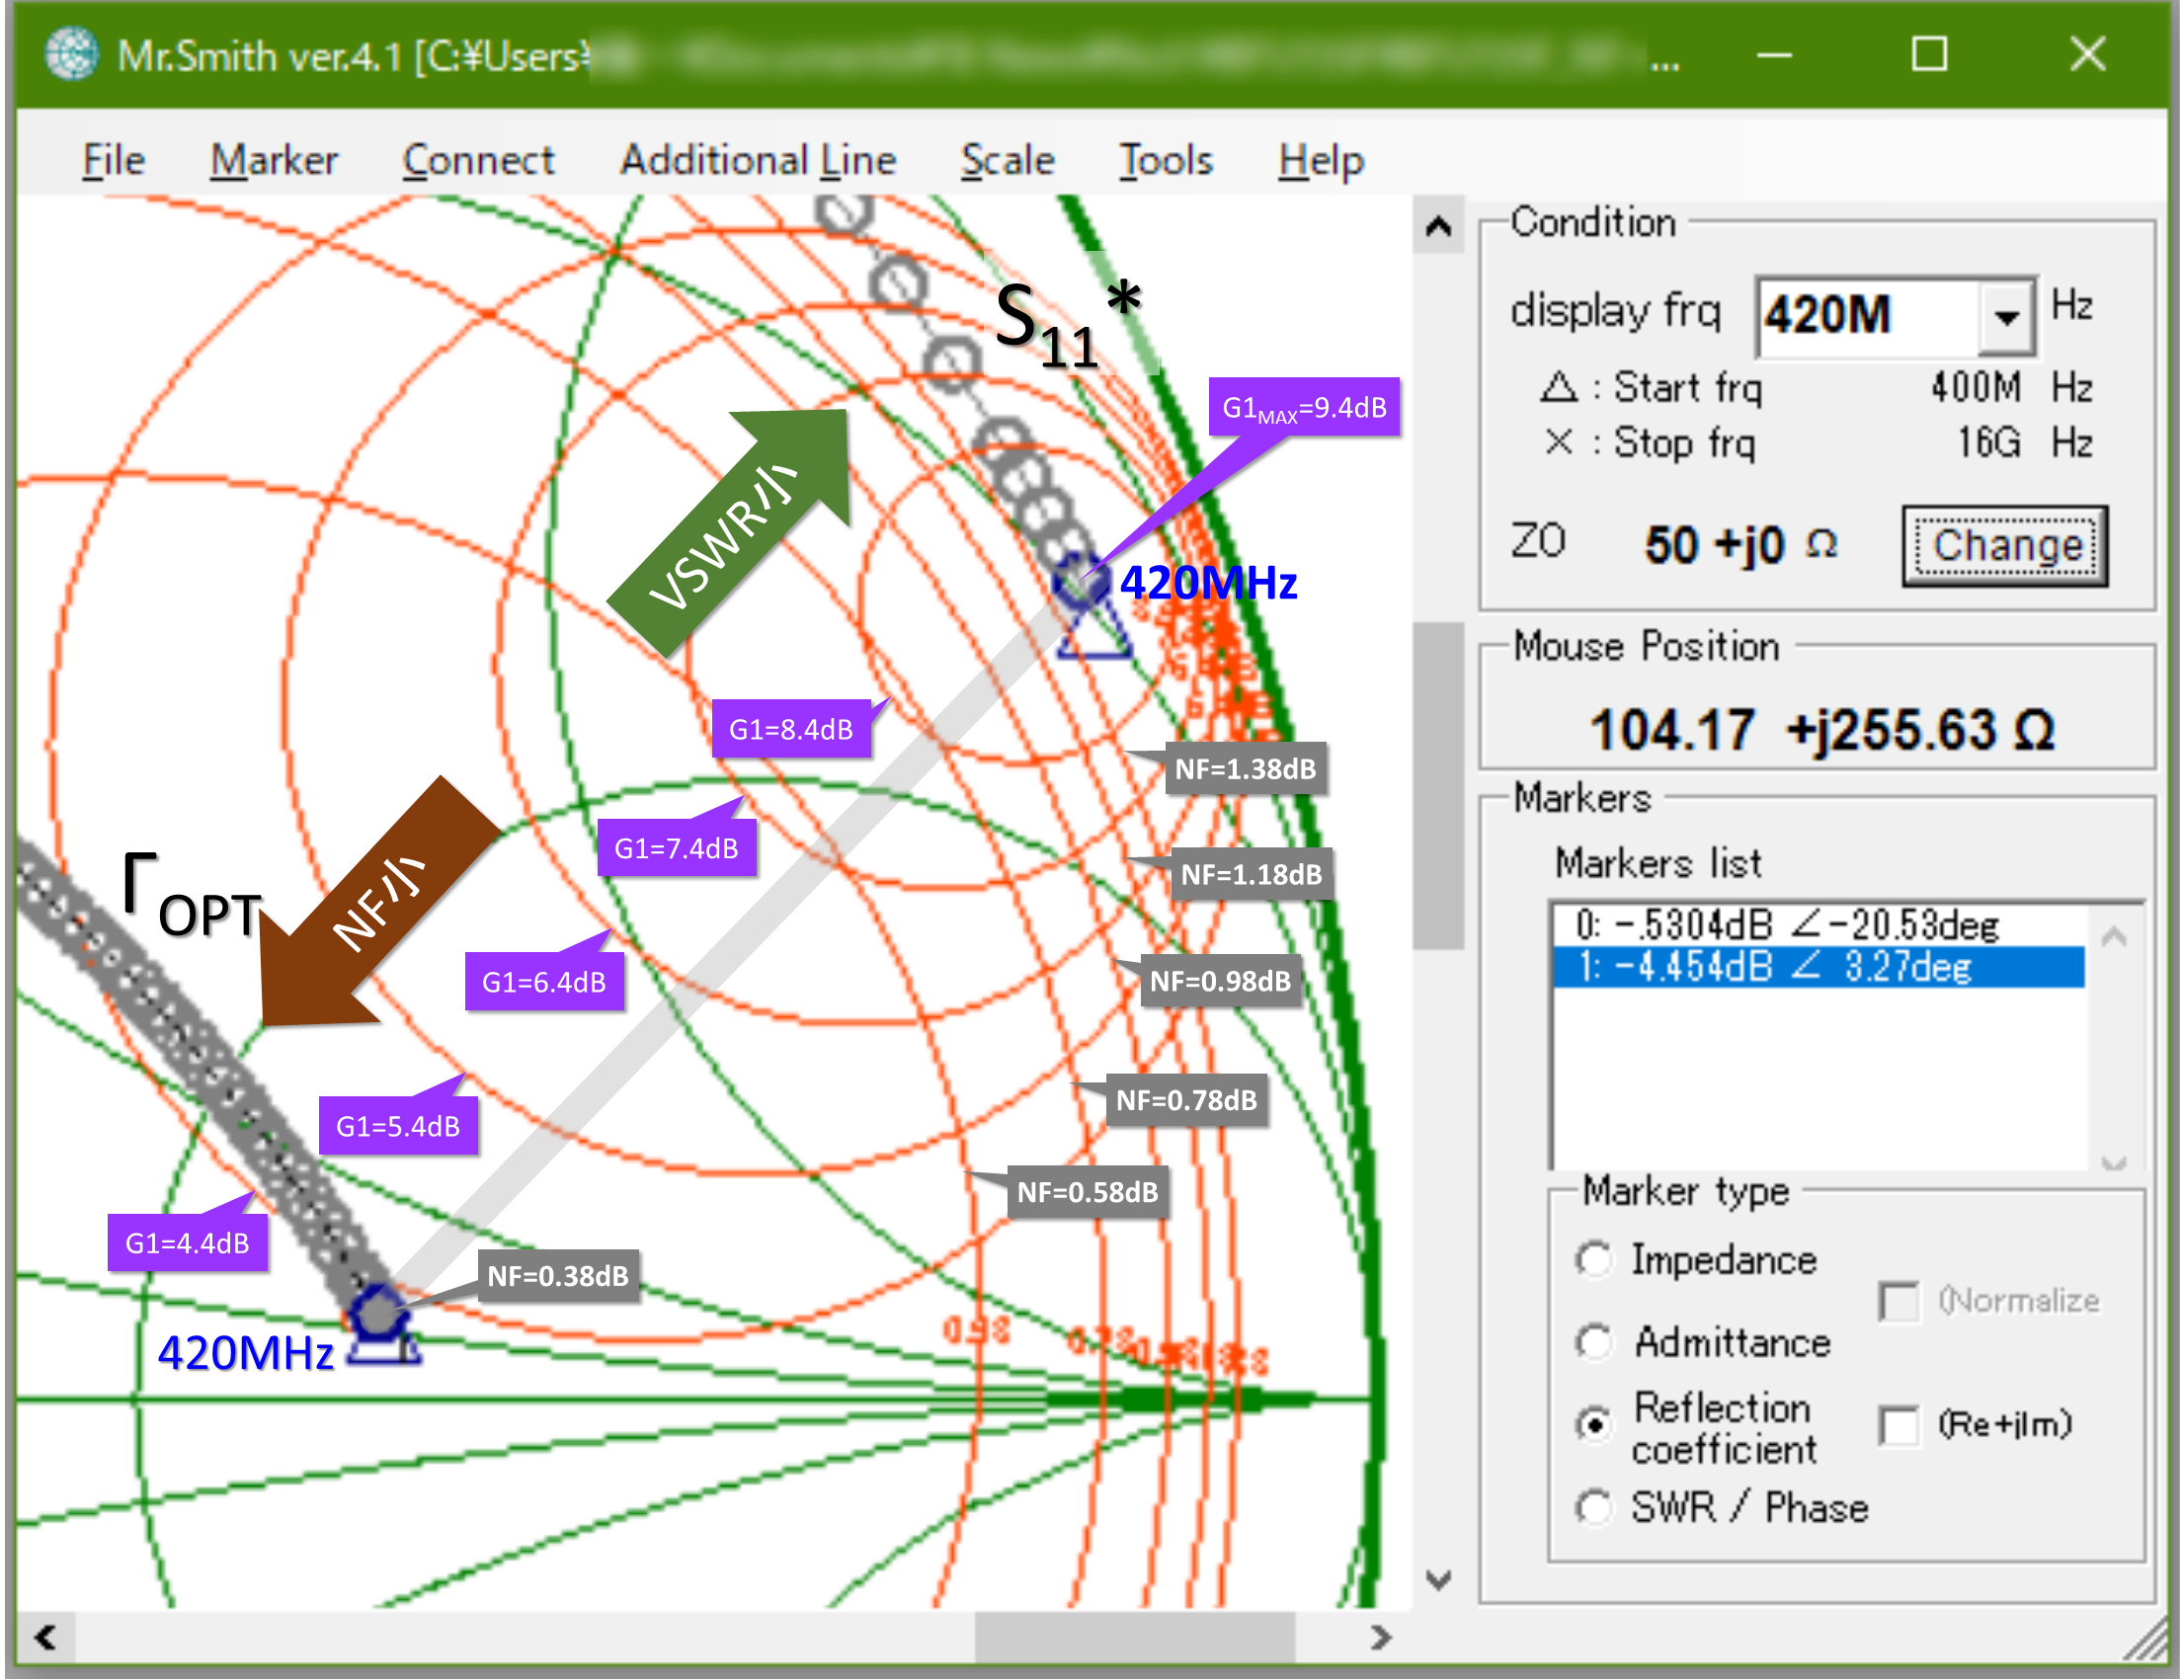2184x1680 pixels.
Task: Click the G1=5.4dB label
Action: 398,1126
